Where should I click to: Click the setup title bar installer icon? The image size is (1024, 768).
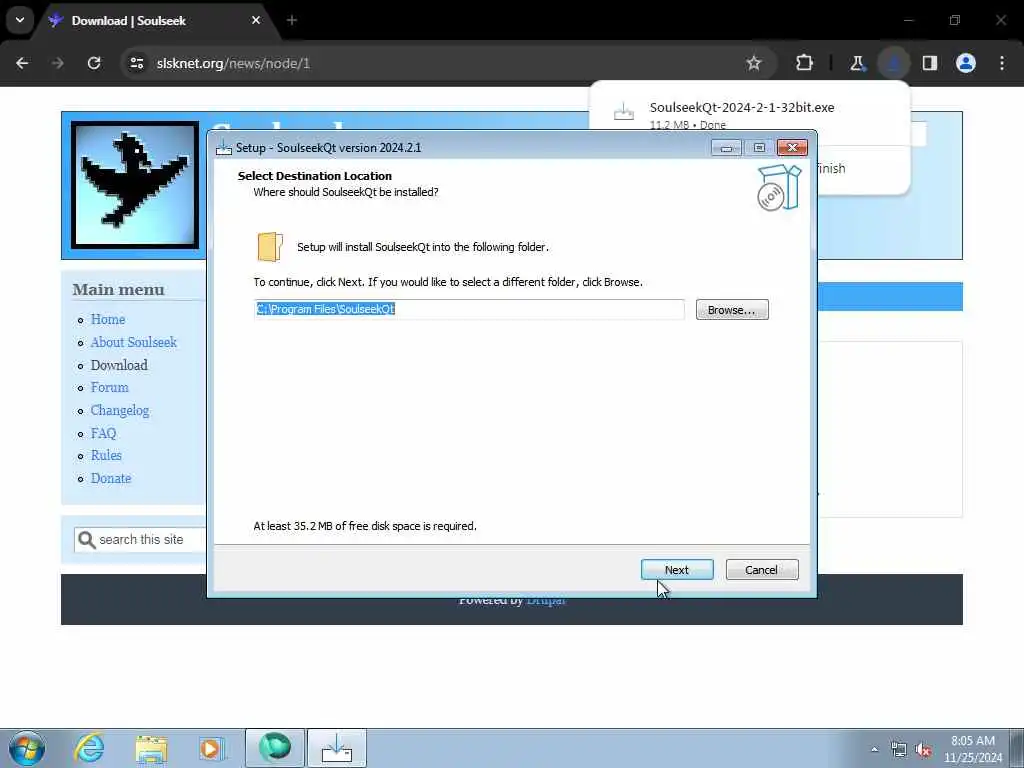224,148
